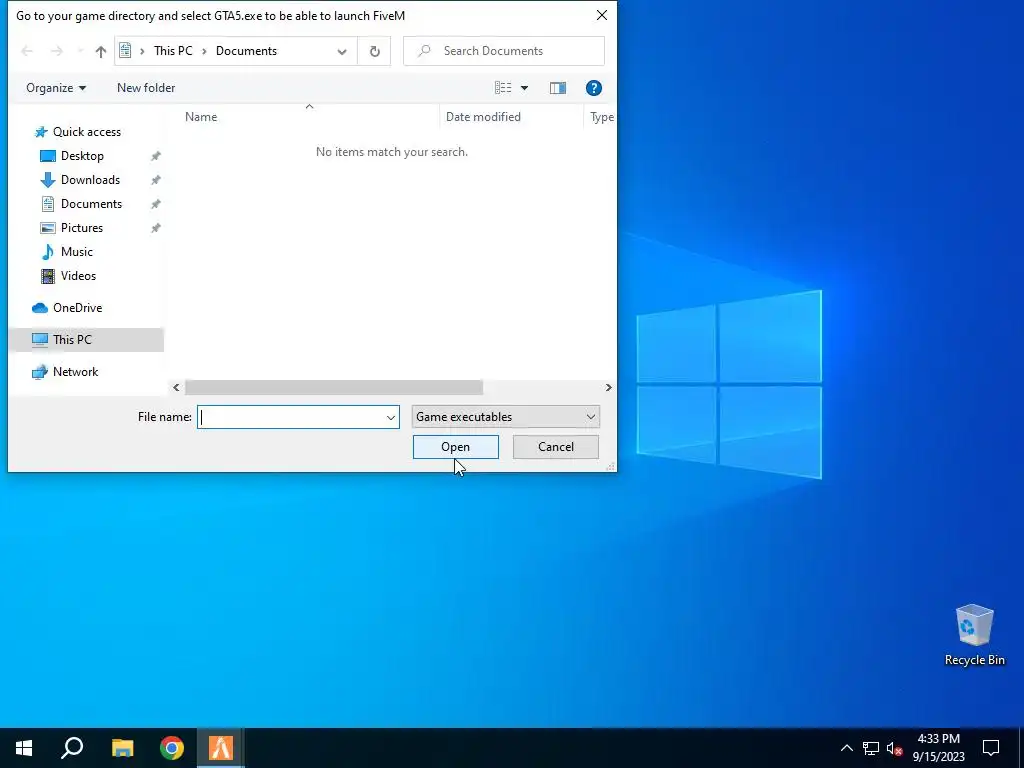Click This PC in the address breadcrumb

pyautogui.click(x=173, y=51)
